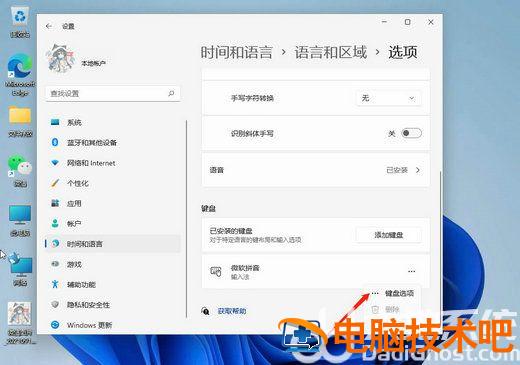Click the 添加键盘 button
The height and width of the screenshot is (365, 520).
click(x=388, y=235)
